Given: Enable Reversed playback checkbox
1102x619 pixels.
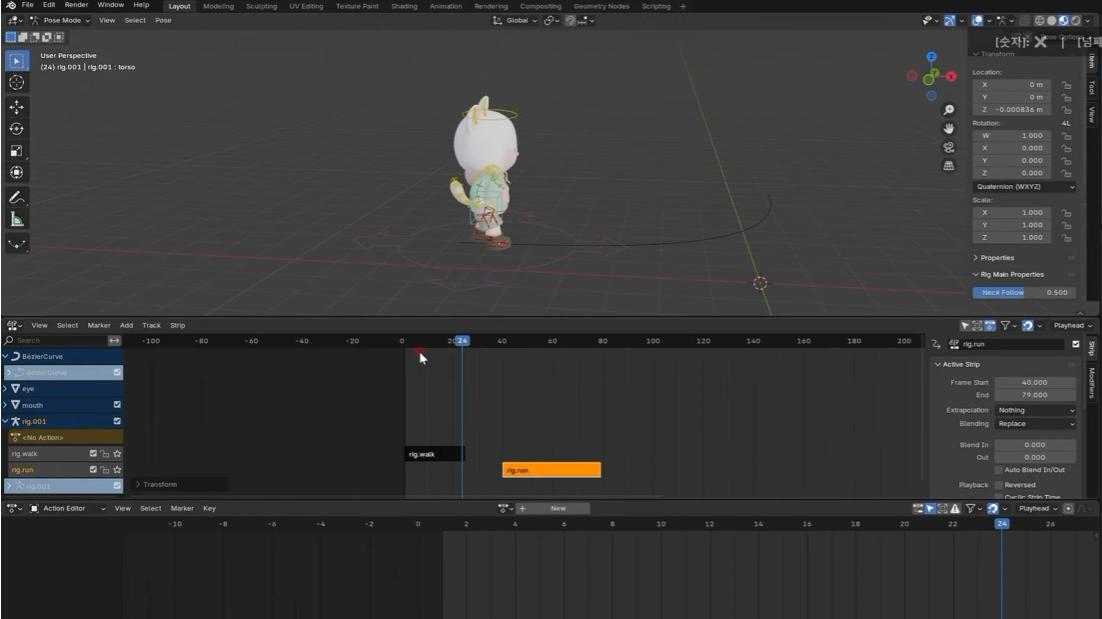Looking at the screenshot, I should (999, 485).
